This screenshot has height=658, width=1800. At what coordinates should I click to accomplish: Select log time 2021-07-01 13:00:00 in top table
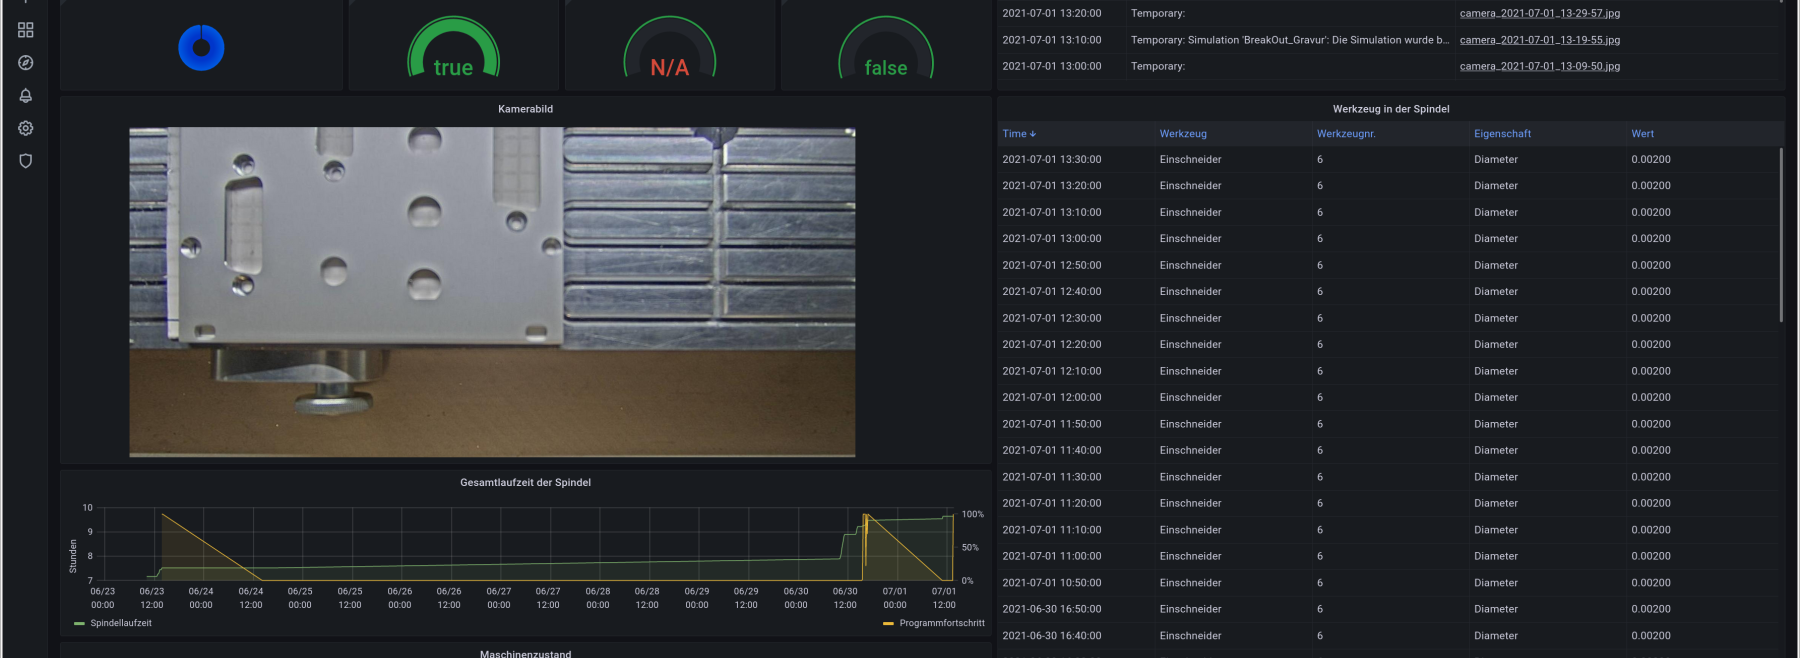(1051, 66)
